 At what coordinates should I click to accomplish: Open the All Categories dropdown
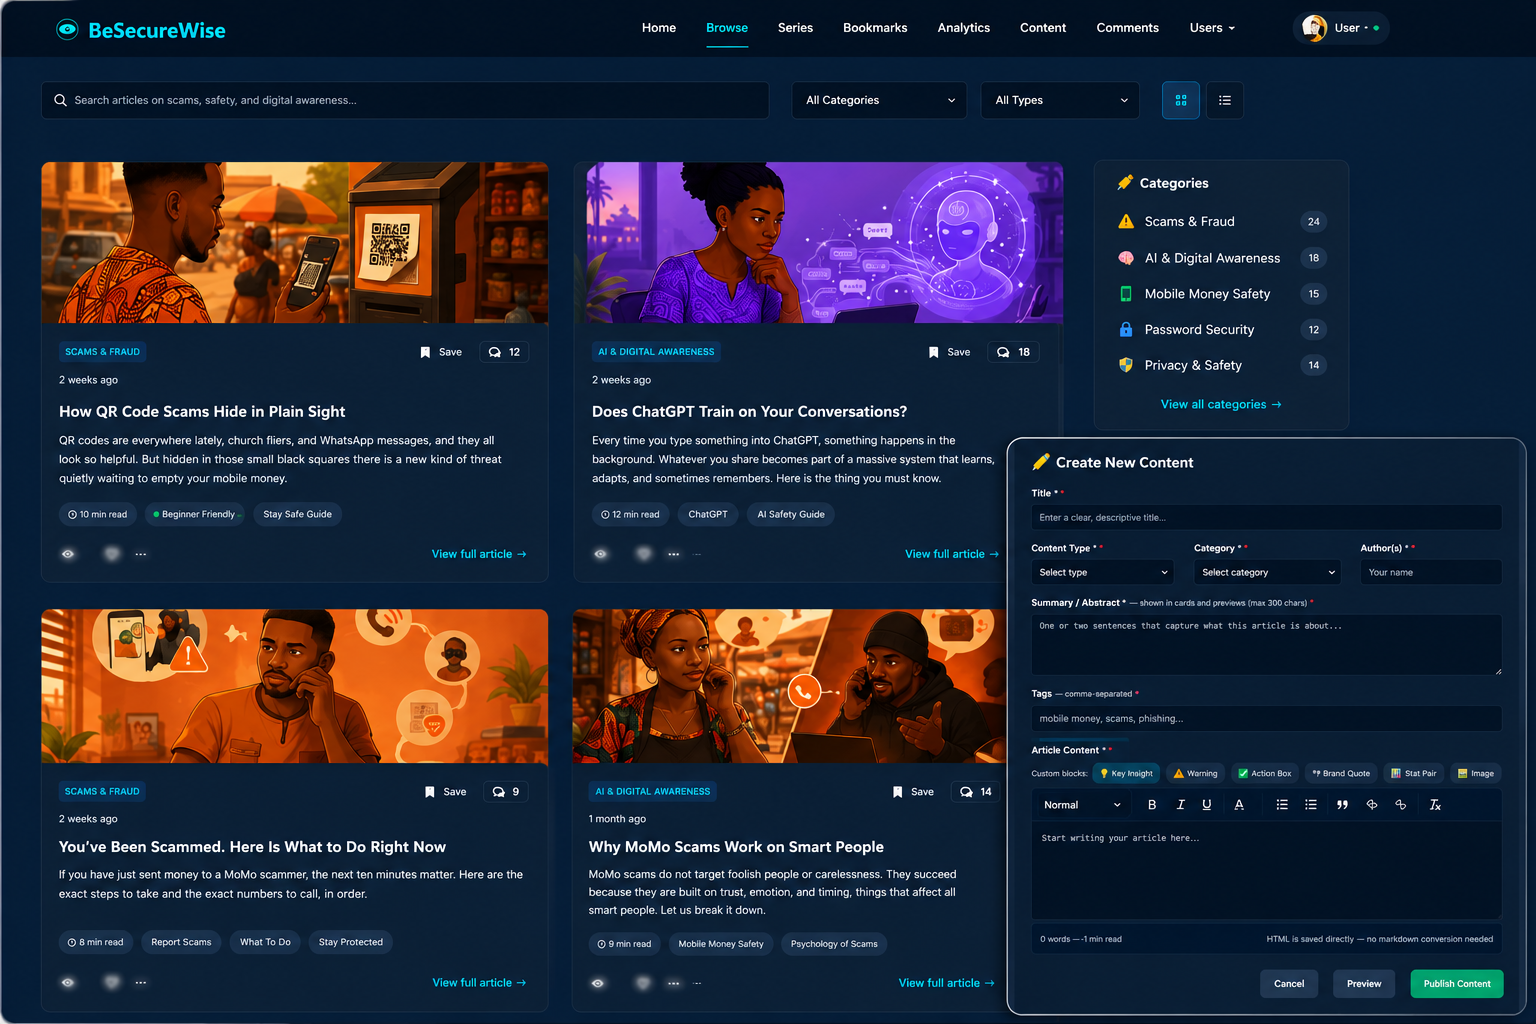click(879, 100)
